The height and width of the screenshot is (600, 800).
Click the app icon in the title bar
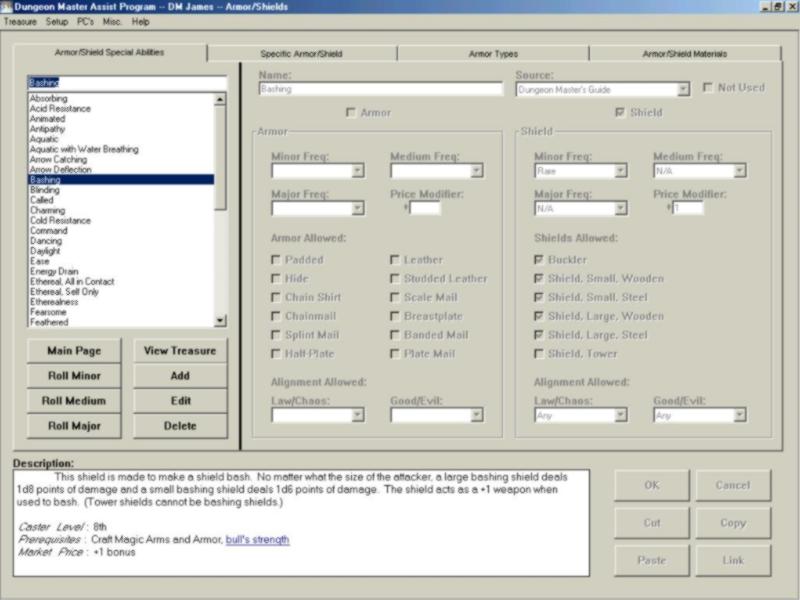pyautogui.click(x=7, y=7)
